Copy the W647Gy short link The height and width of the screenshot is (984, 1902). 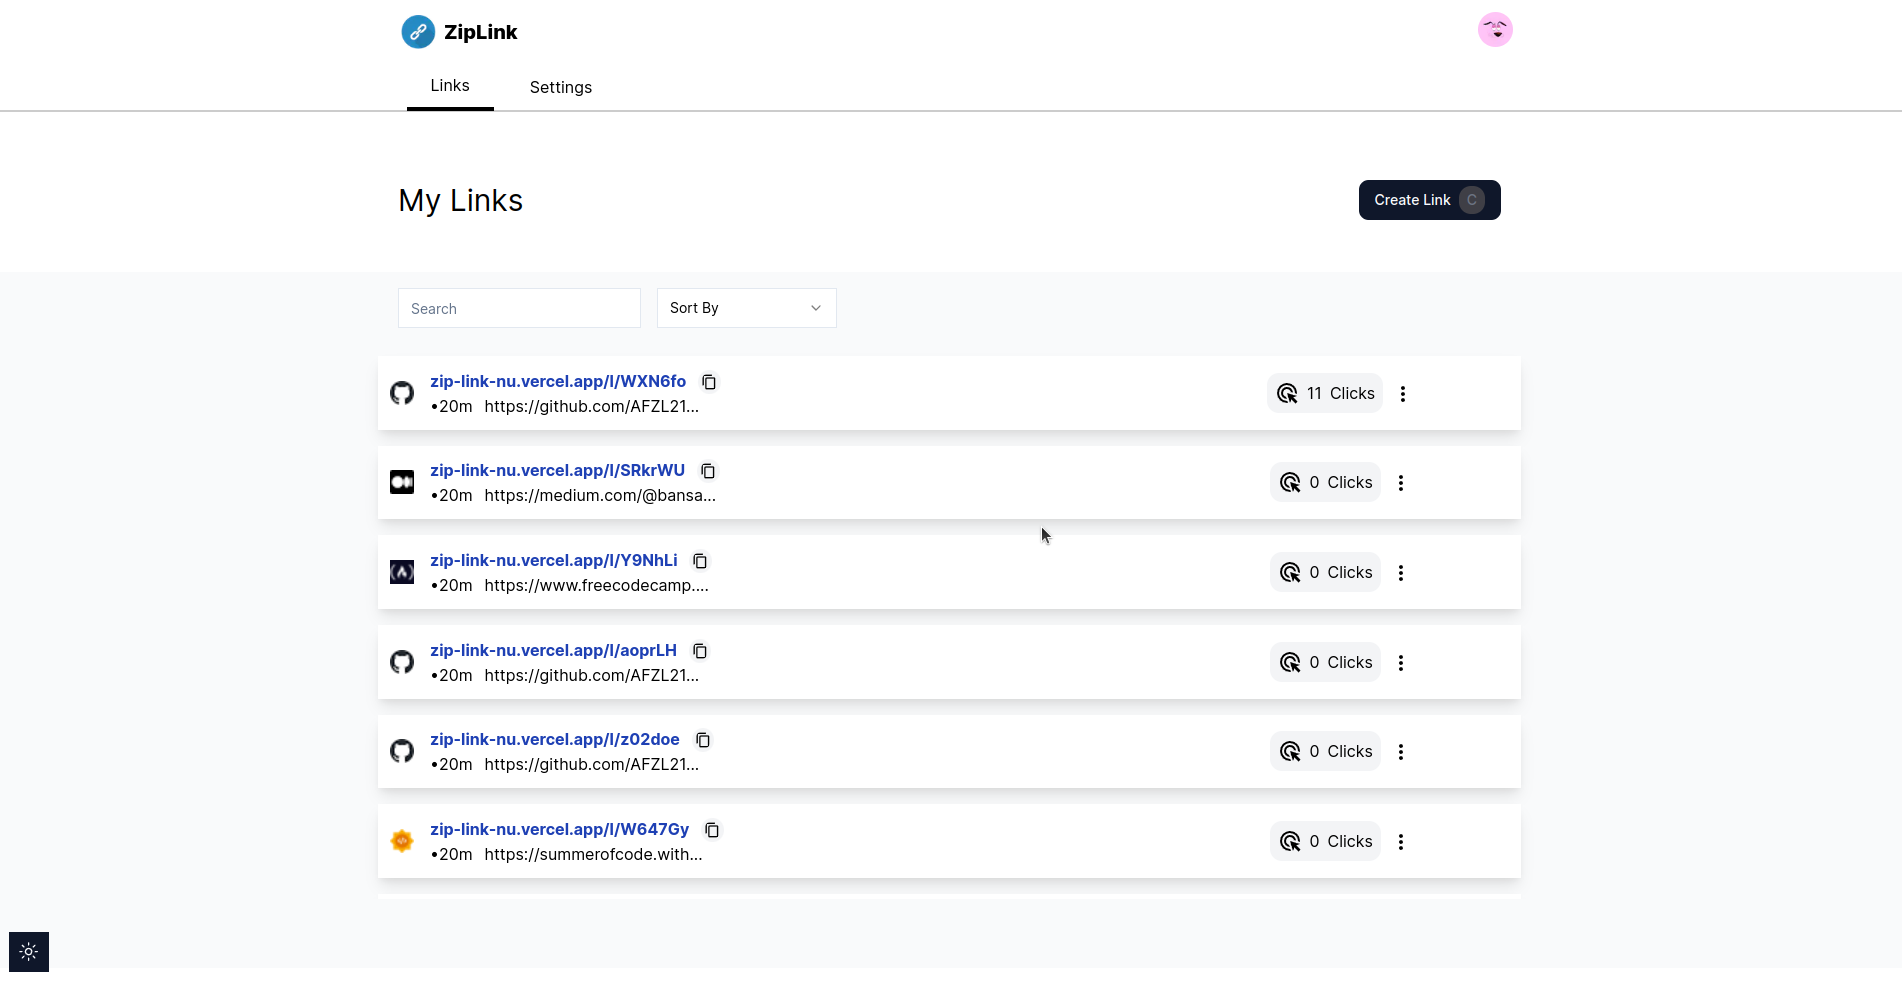[712, 830]
